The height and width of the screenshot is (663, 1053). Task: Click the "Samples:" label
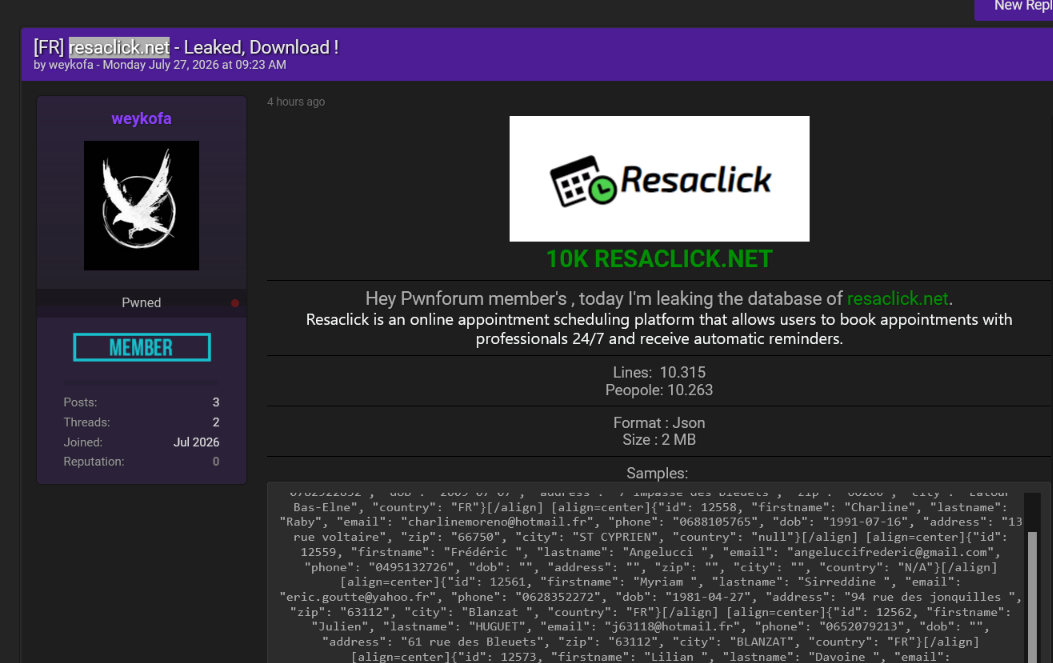click(657, 474)
